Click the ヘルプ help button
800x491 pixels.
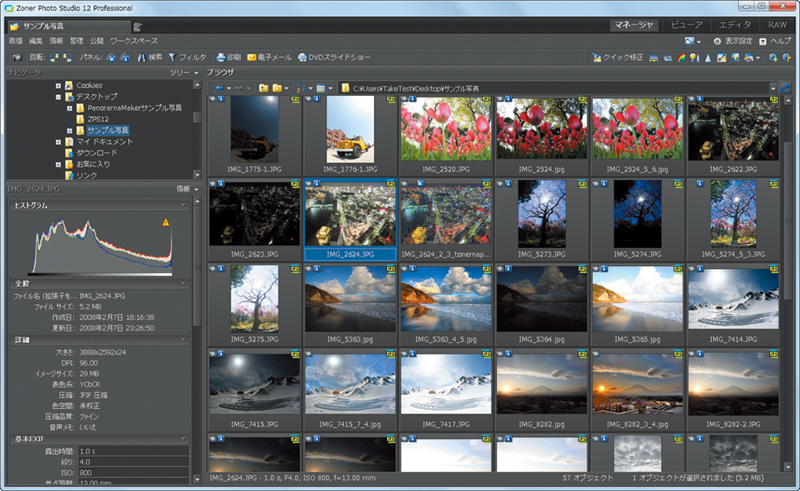pyautogui.click(x=775, y=41)
